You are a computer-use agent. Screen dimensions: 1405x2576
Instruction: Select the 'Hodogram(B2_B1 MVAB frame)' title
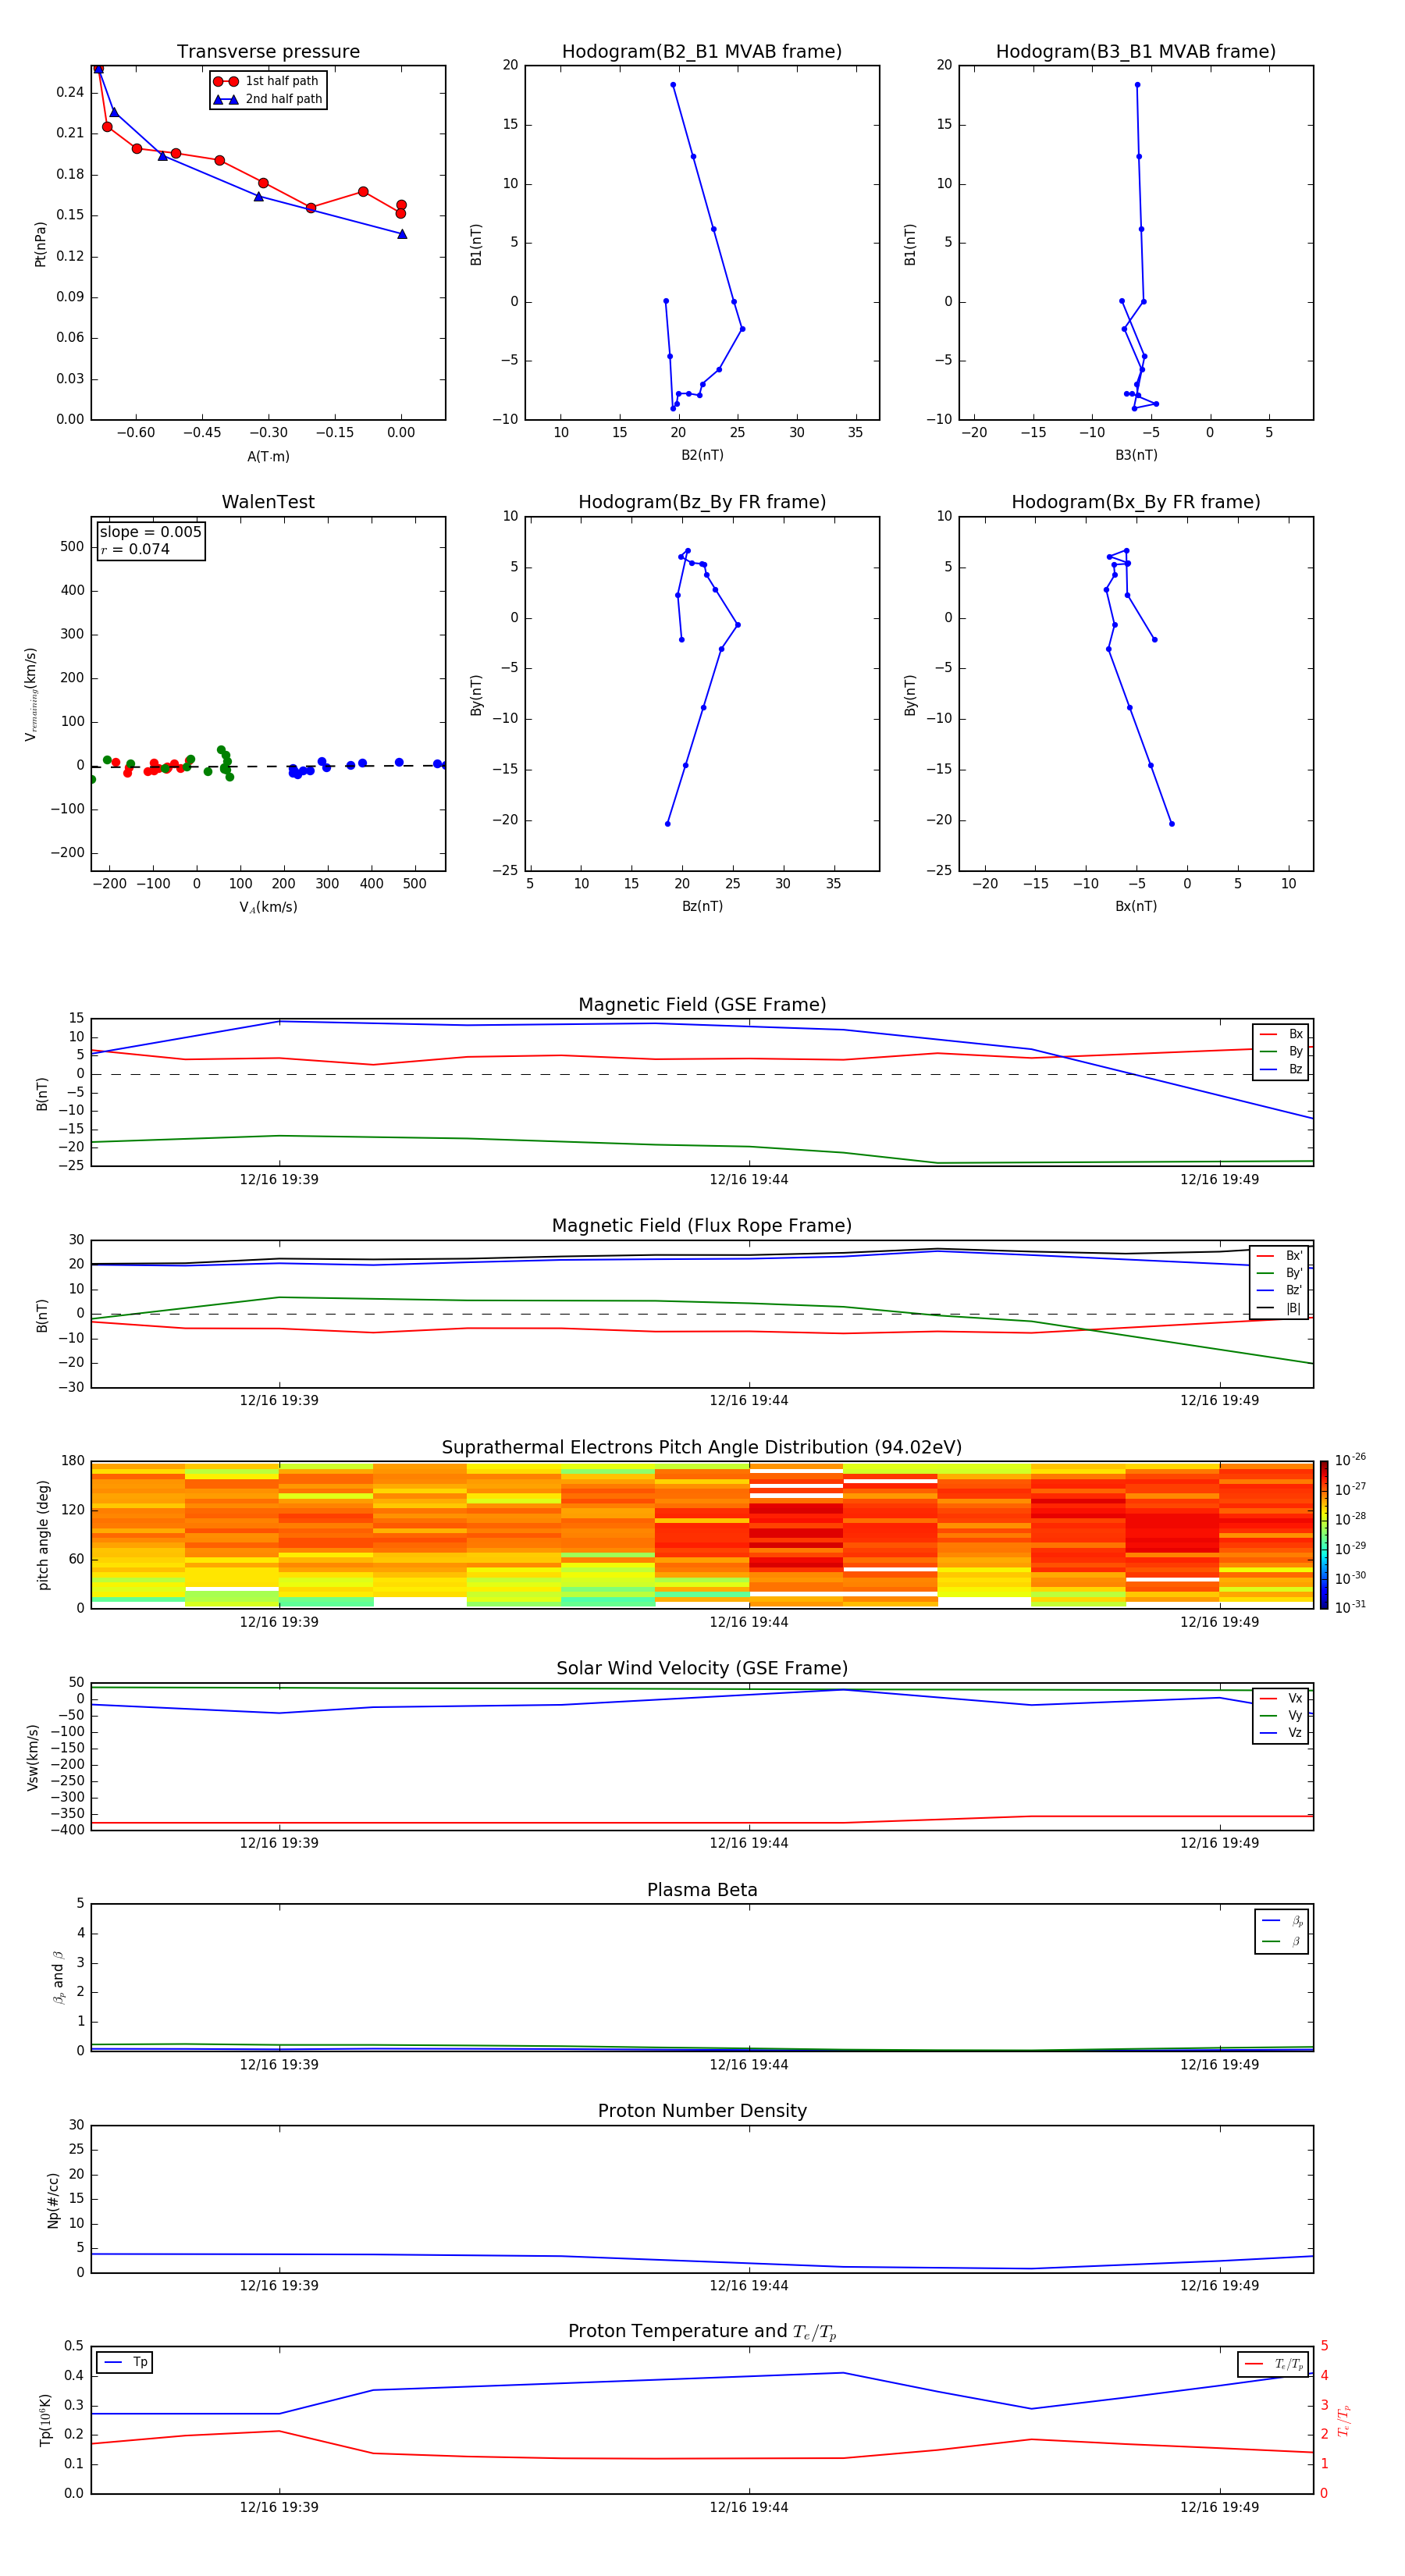tap(702, 52)
